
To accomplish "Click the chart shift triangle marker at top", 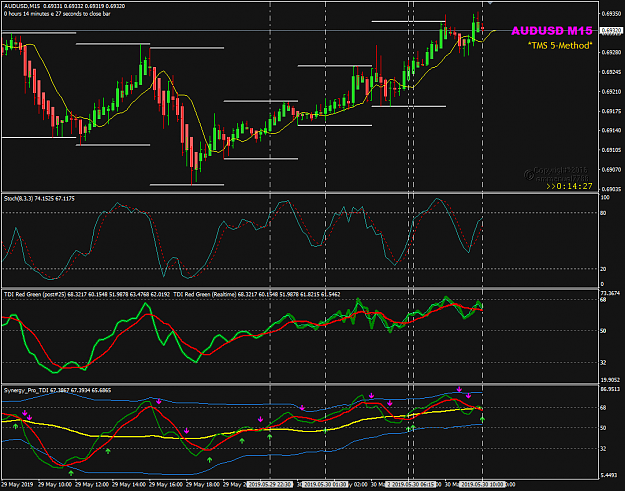I will [x=490, y=2].
